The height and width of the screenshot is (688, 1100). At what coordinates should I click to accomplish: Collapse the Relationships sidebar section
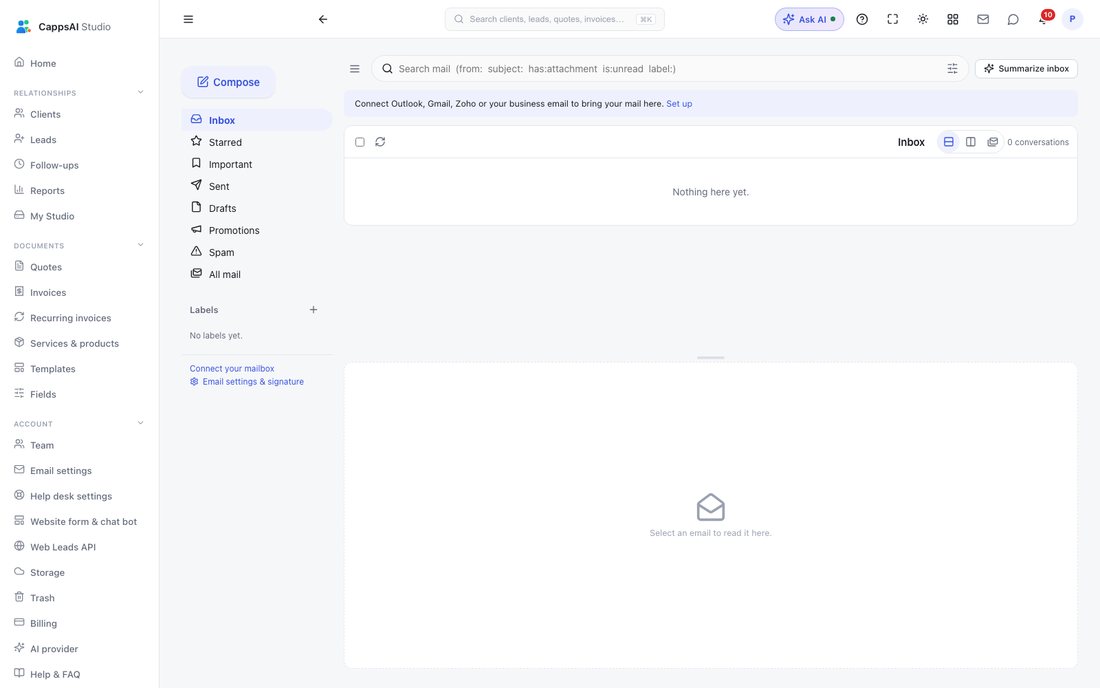click(x=140, y=93)
